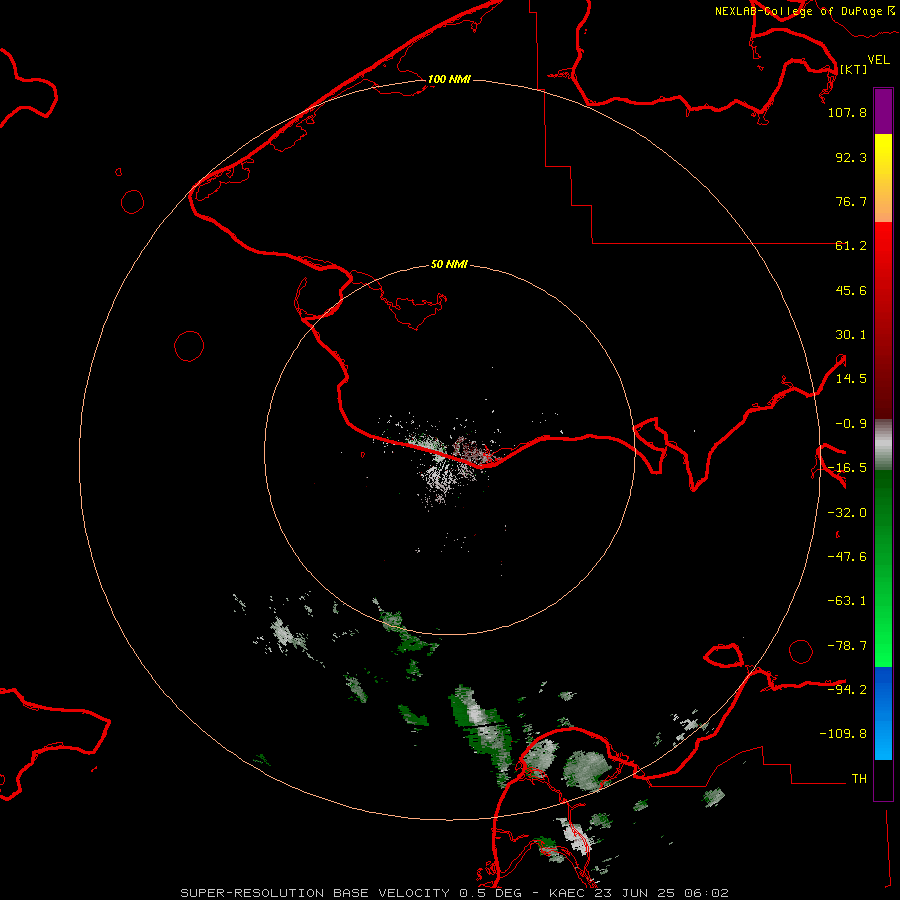Pick the purple segment of the velocity color bar
The height and width of the screenshot is (900, 900).
[883, 112]
